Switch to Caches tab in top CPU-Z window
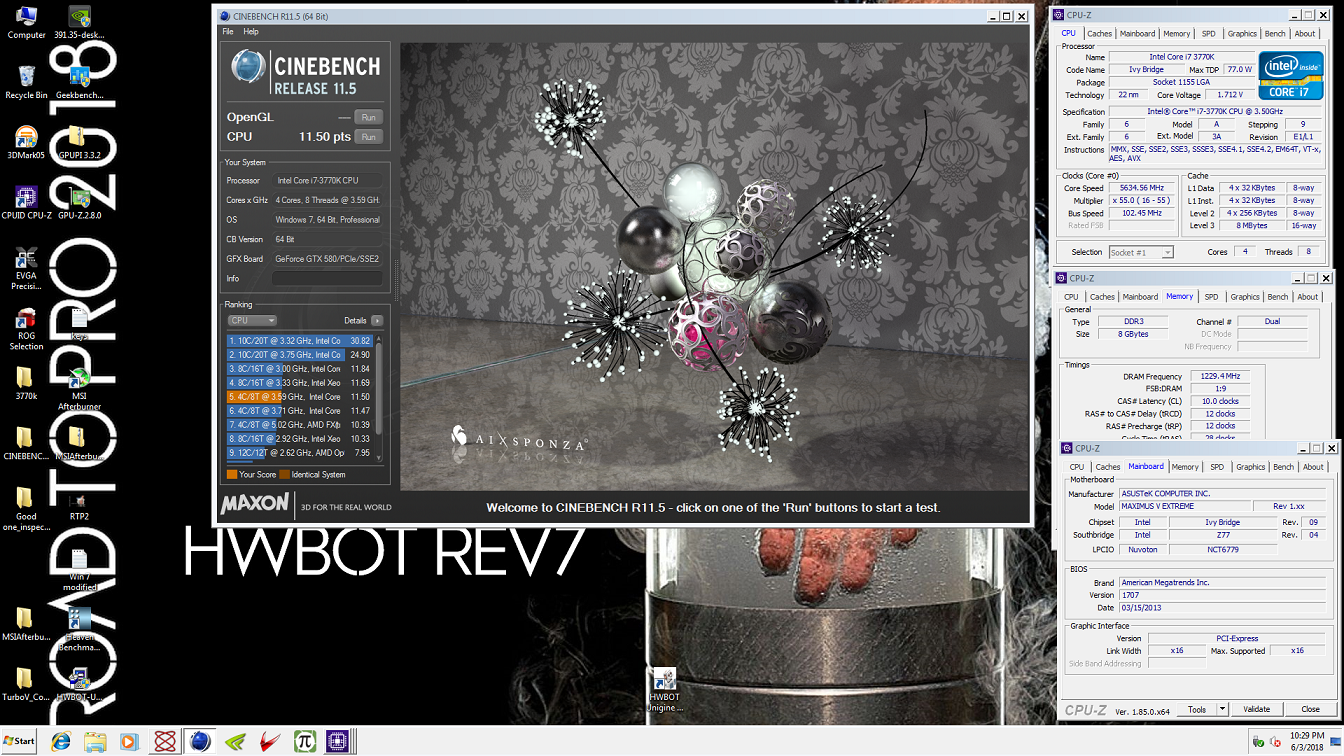 pyautogui.click(x=1100, y=34)
